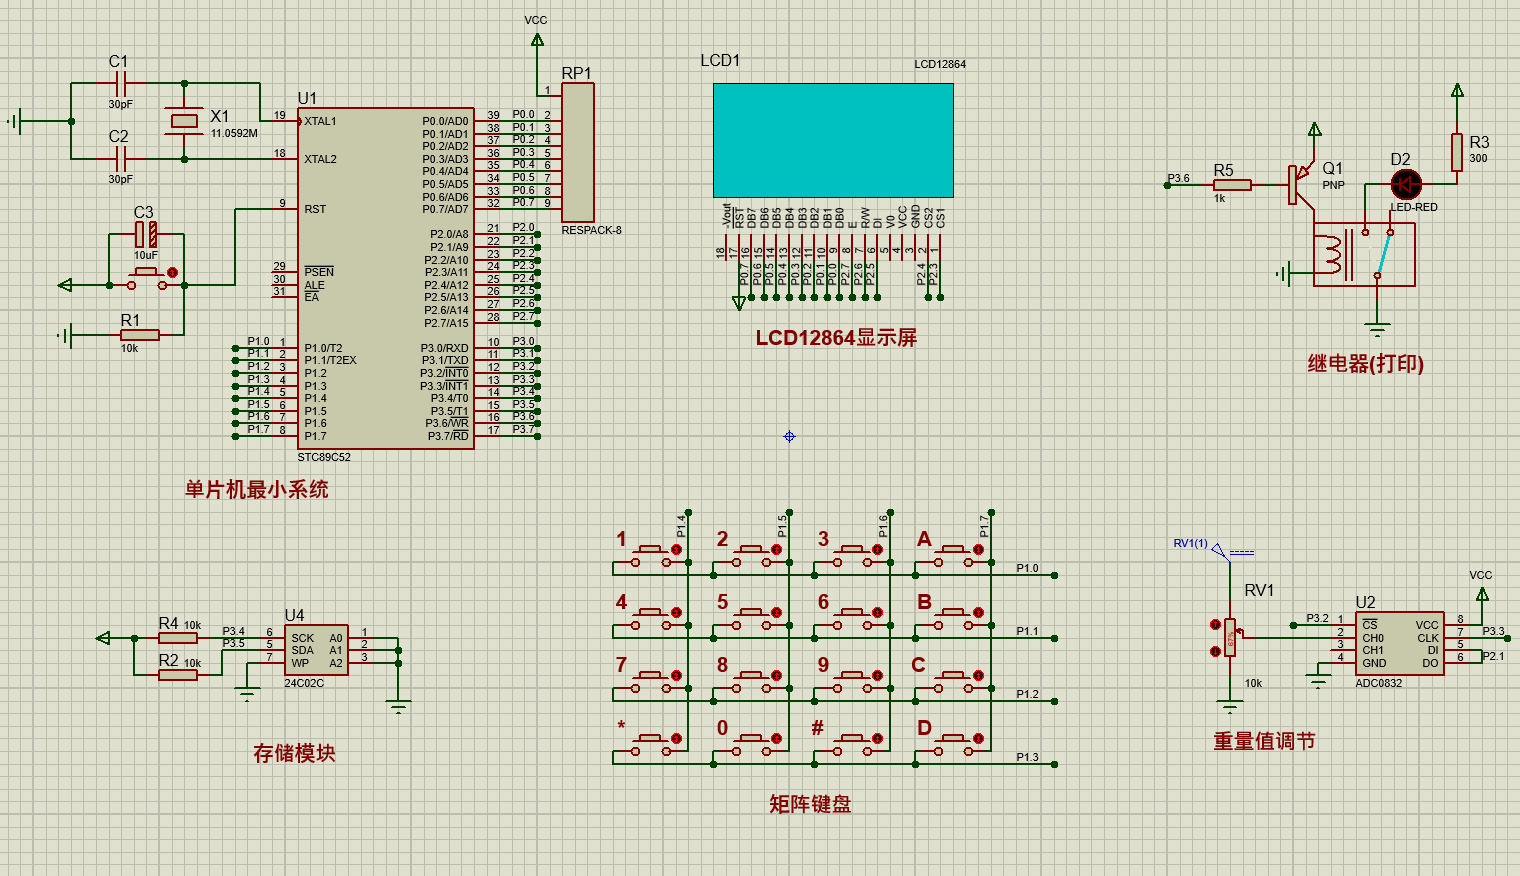
Task: Toggle the red latch on keypad button 5
Action: pos(778,613)
